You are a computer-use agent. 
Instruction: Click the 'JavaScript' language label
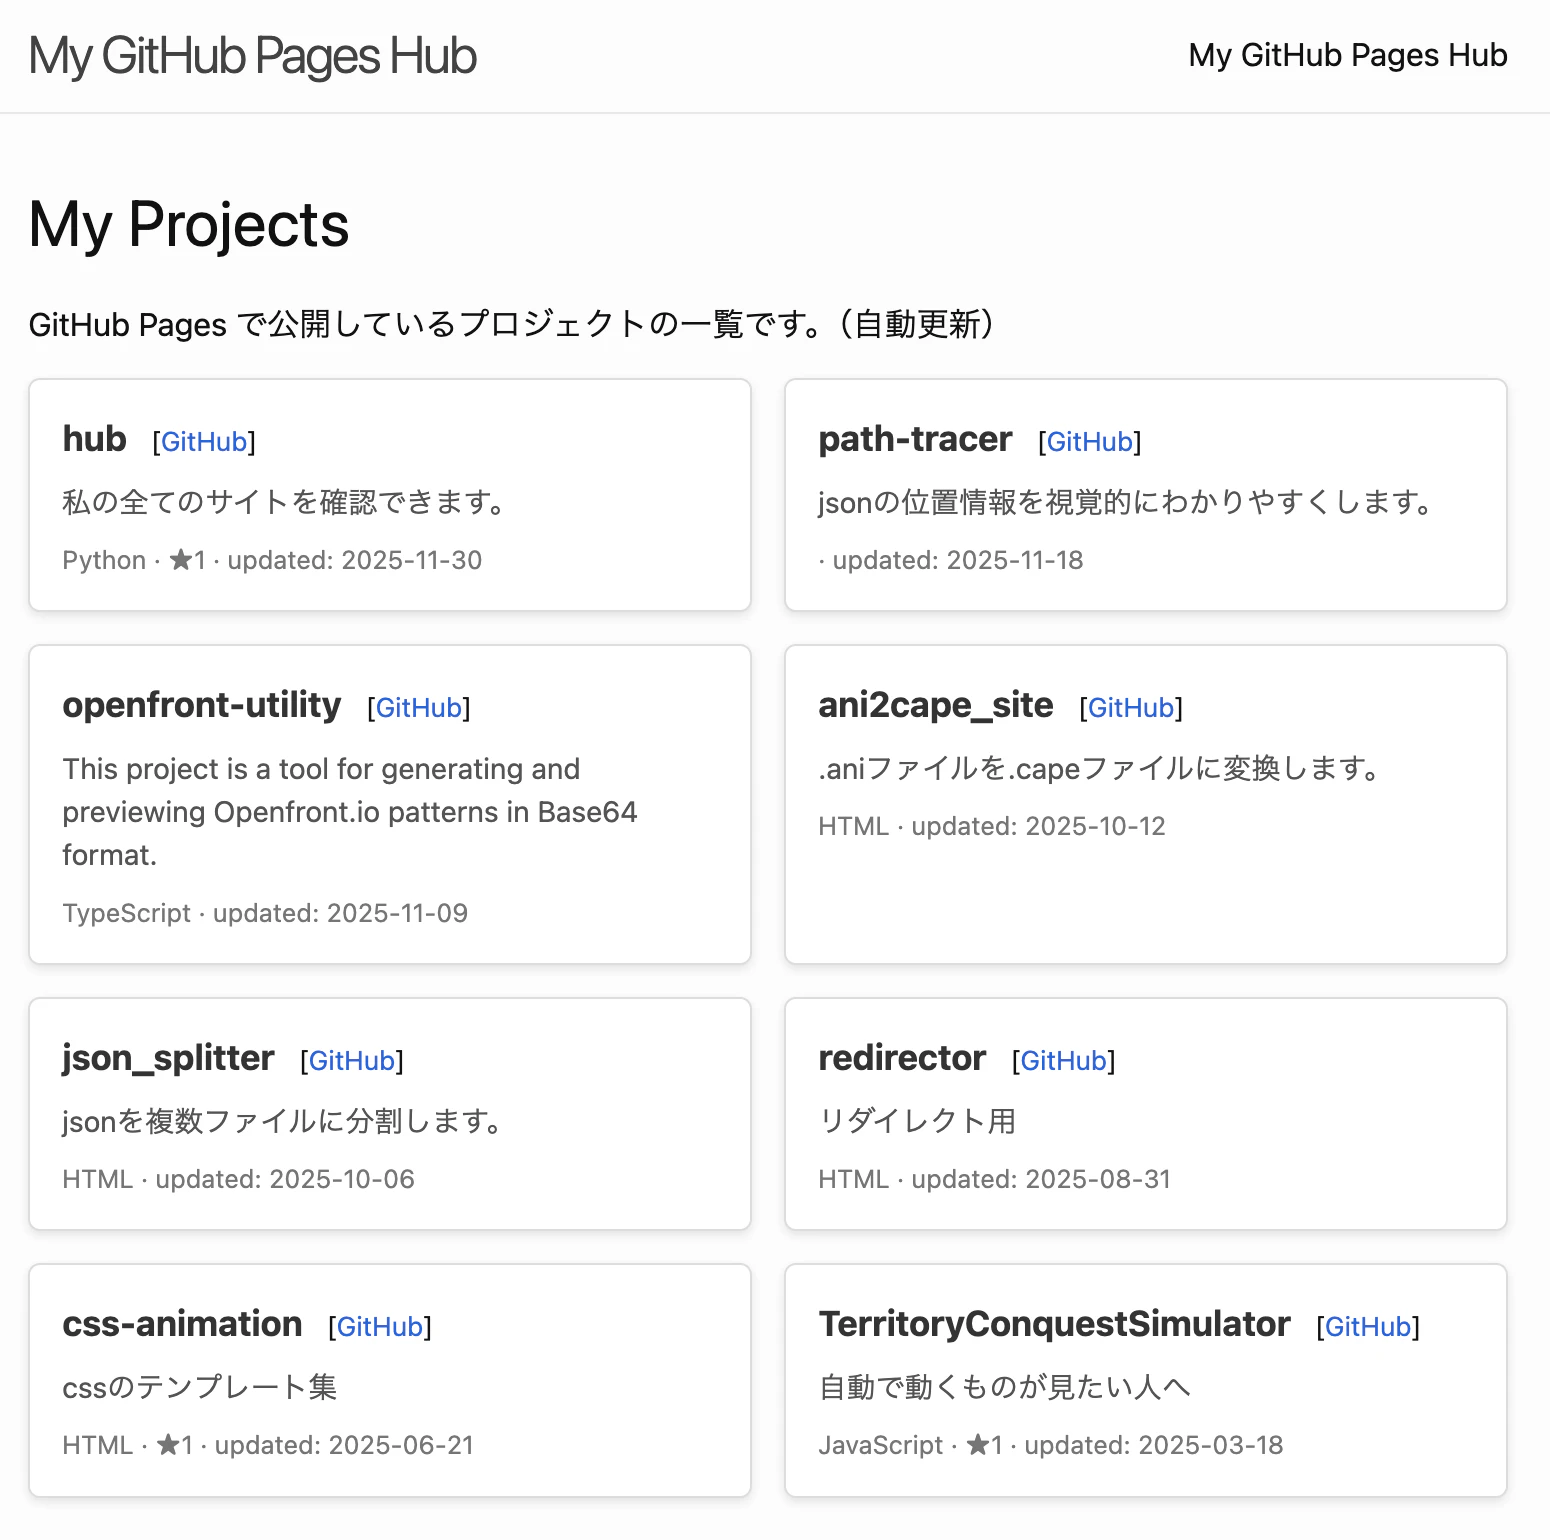[x=880, y=1445]
